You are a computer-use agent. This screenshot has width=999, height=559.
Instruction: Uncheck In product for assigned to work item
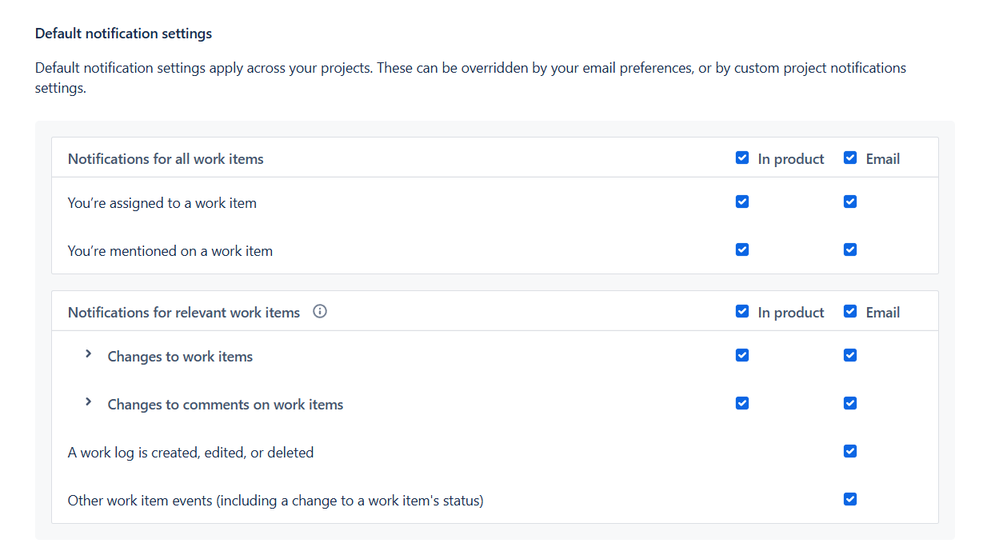click(742, 202)
